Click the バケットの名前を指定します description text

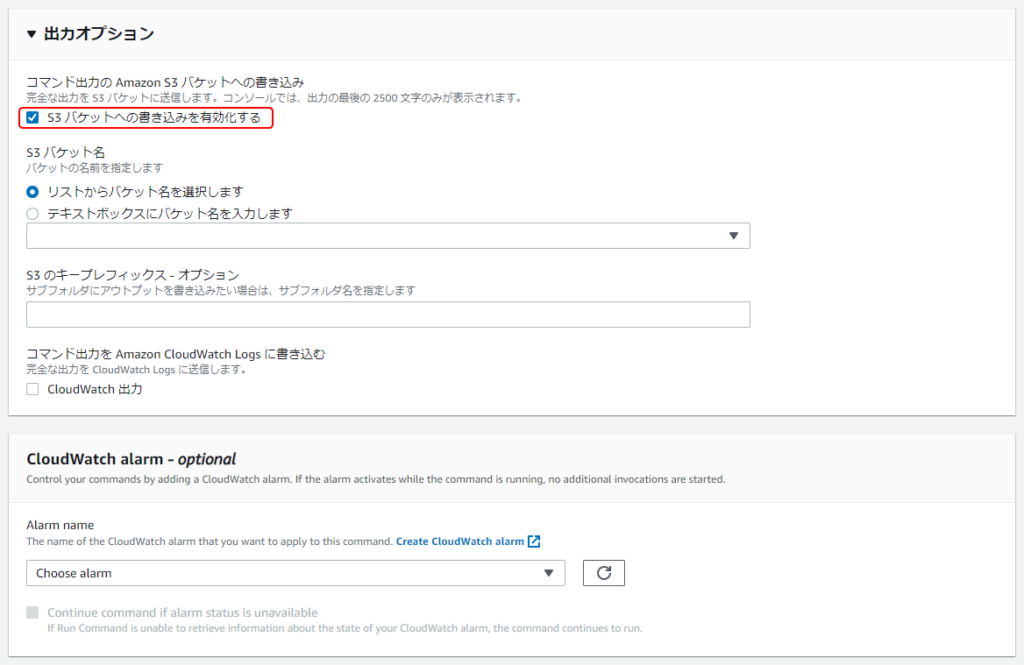pos(95,169)
